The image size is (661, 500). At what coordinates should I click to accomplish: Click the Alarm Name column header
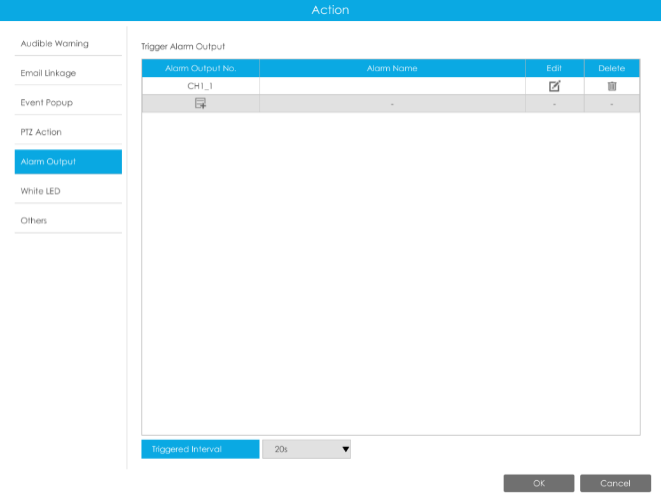(x=392, y=68)
